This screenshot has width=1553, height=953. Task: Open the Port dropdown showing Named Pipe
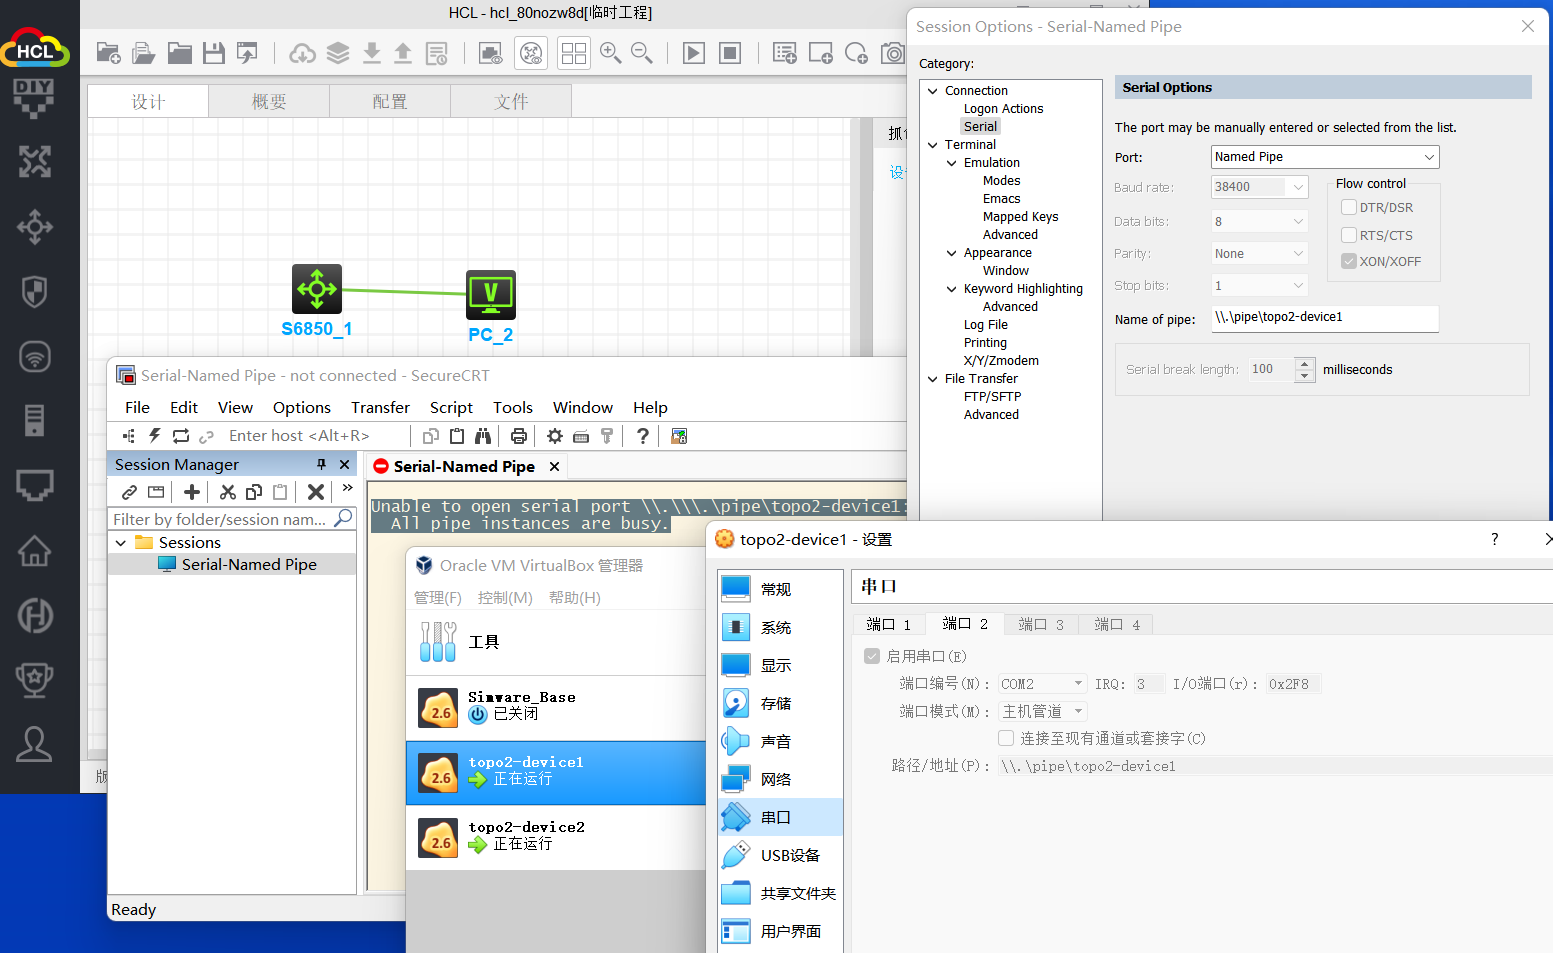1325,157
